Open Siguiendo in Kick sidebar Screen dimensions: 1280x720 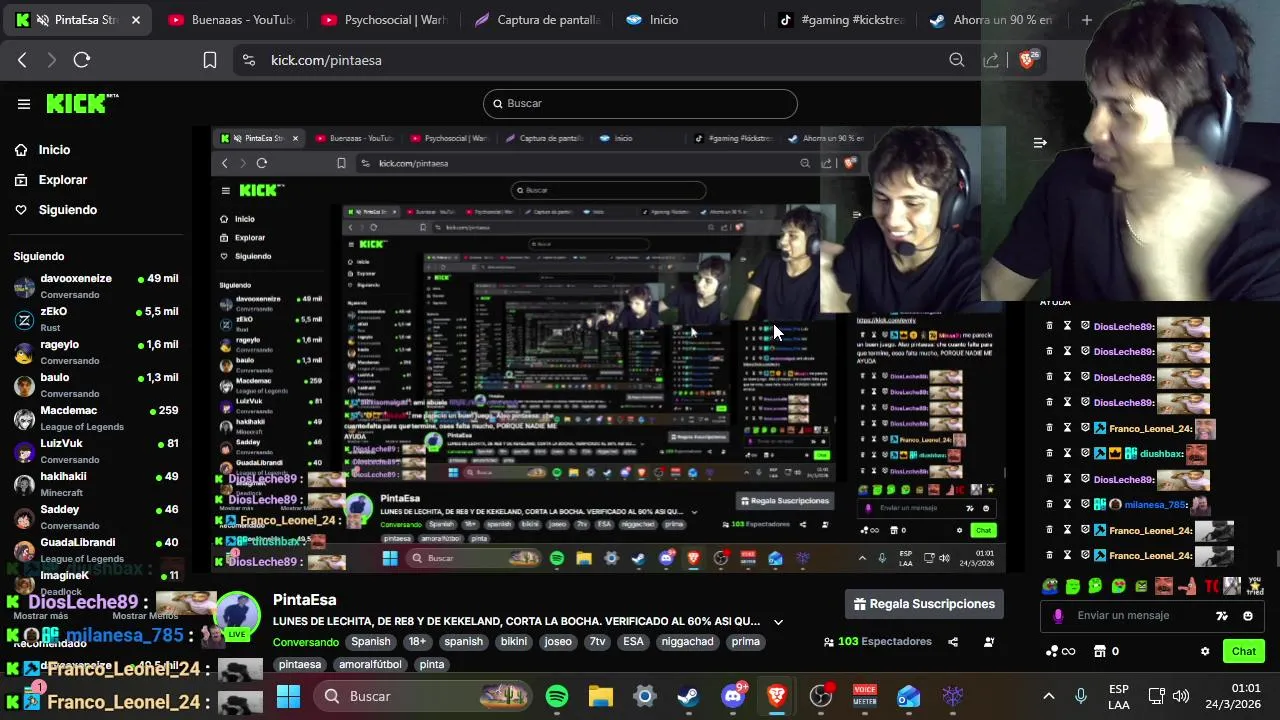(x=56, y=210)
